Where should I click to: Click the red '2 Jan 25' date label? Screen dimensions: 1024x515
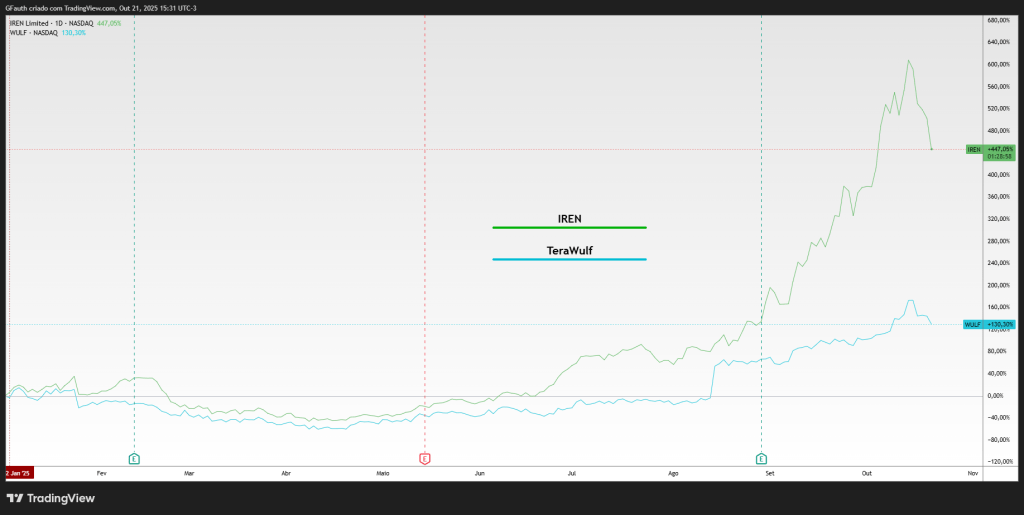20,470
